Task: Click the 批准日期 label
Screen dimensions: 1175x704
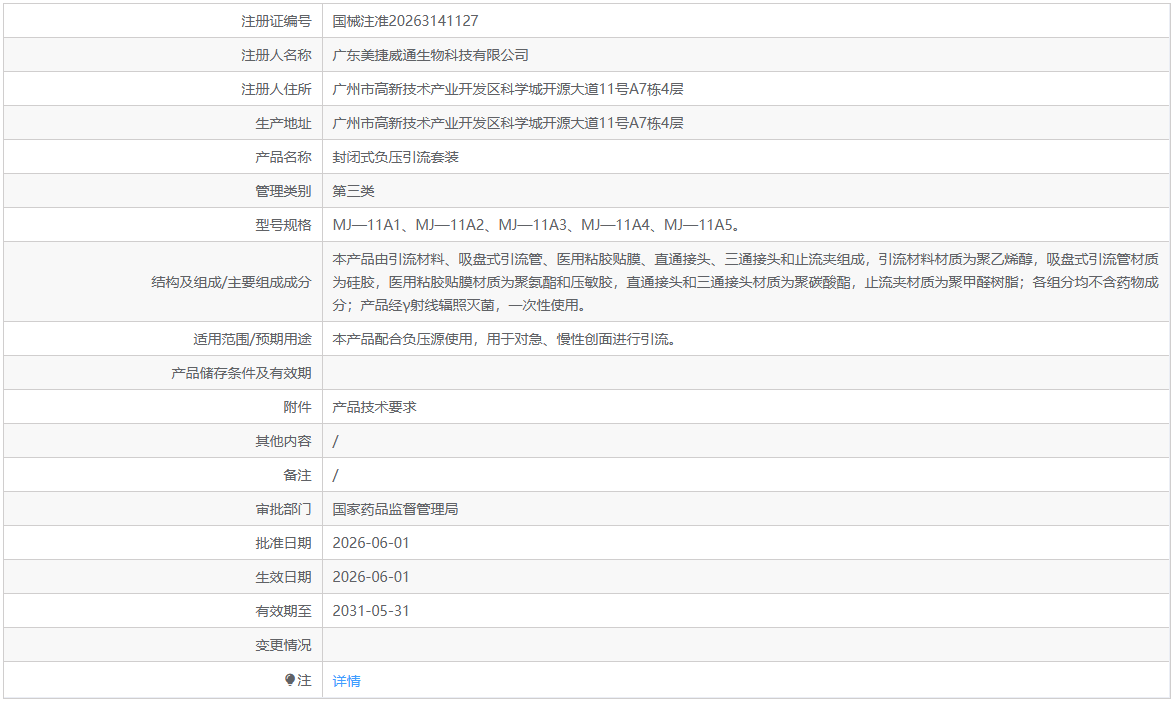Action: click(283, 543)
